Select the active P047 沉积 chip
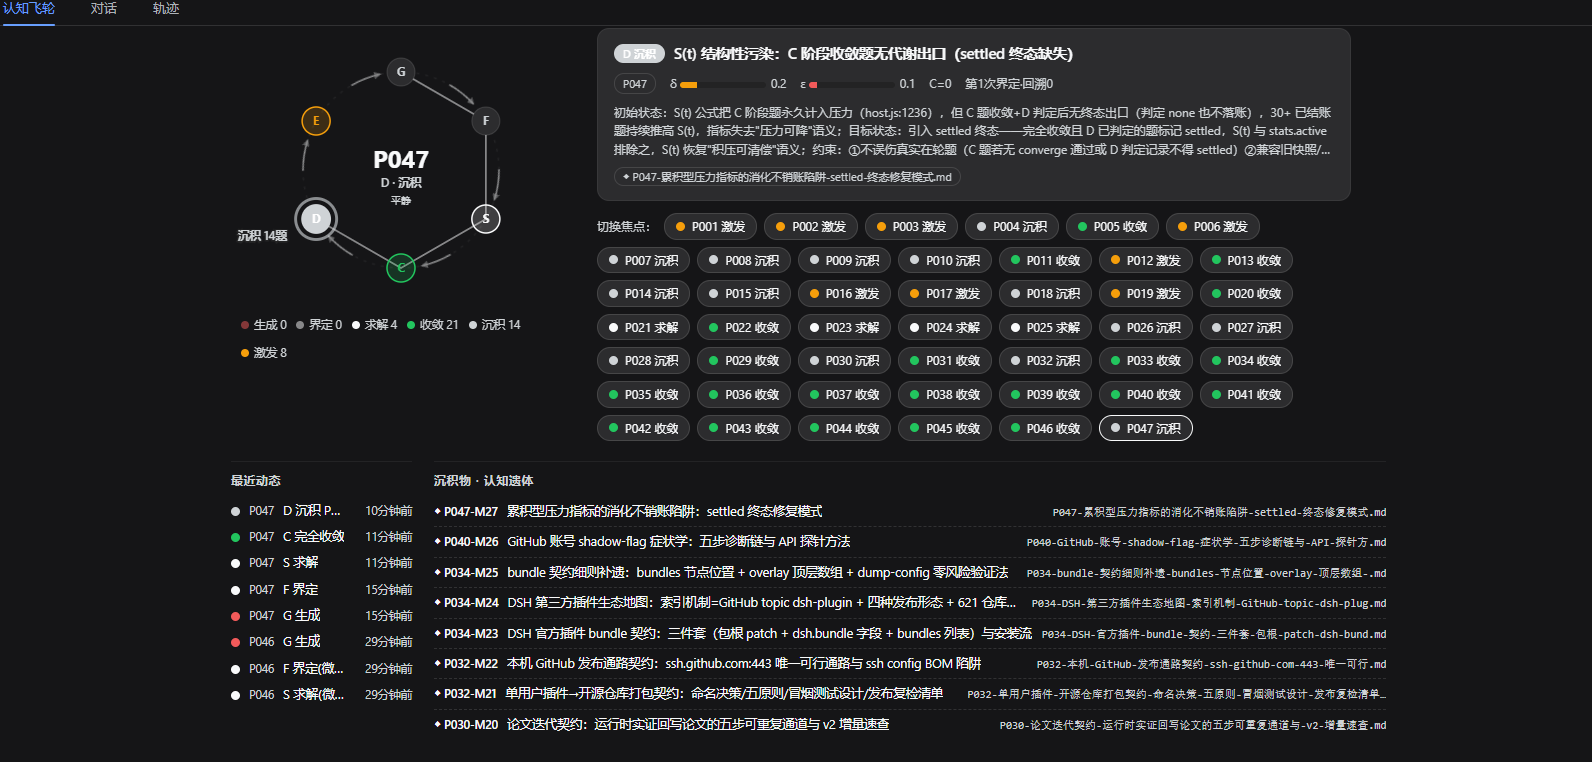This screenshot has width=1592, height=762. (x=1146, y=429)
